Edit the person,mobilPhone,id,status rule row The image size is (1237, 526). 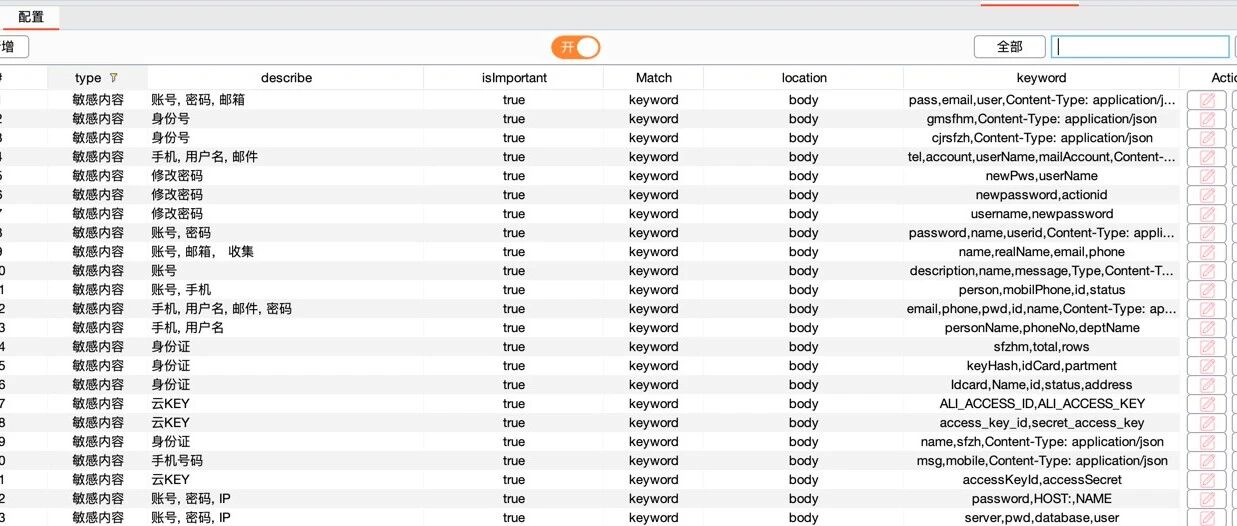pyautogui.click(x=1207, y=290)
